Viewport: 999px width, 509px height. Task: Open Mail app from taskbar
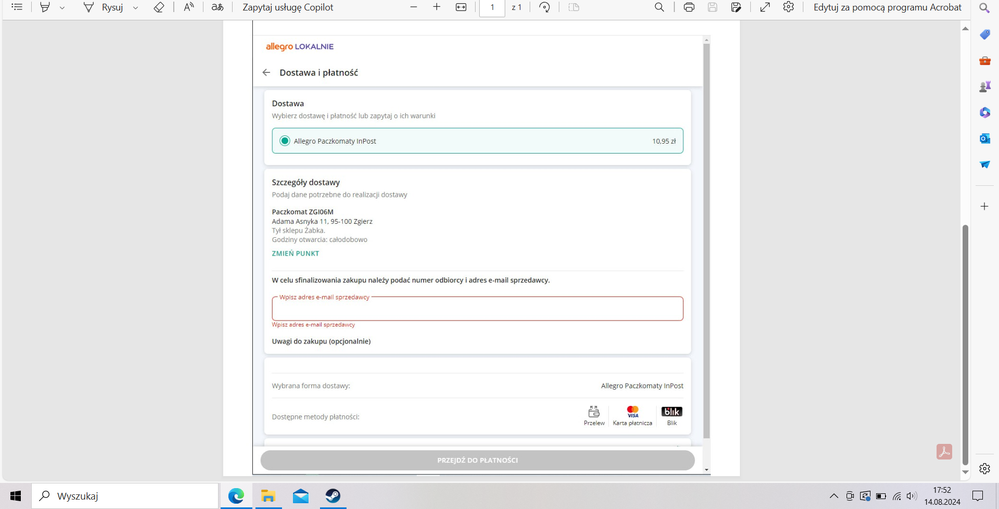pyautogui.click(x=301, y=496)
